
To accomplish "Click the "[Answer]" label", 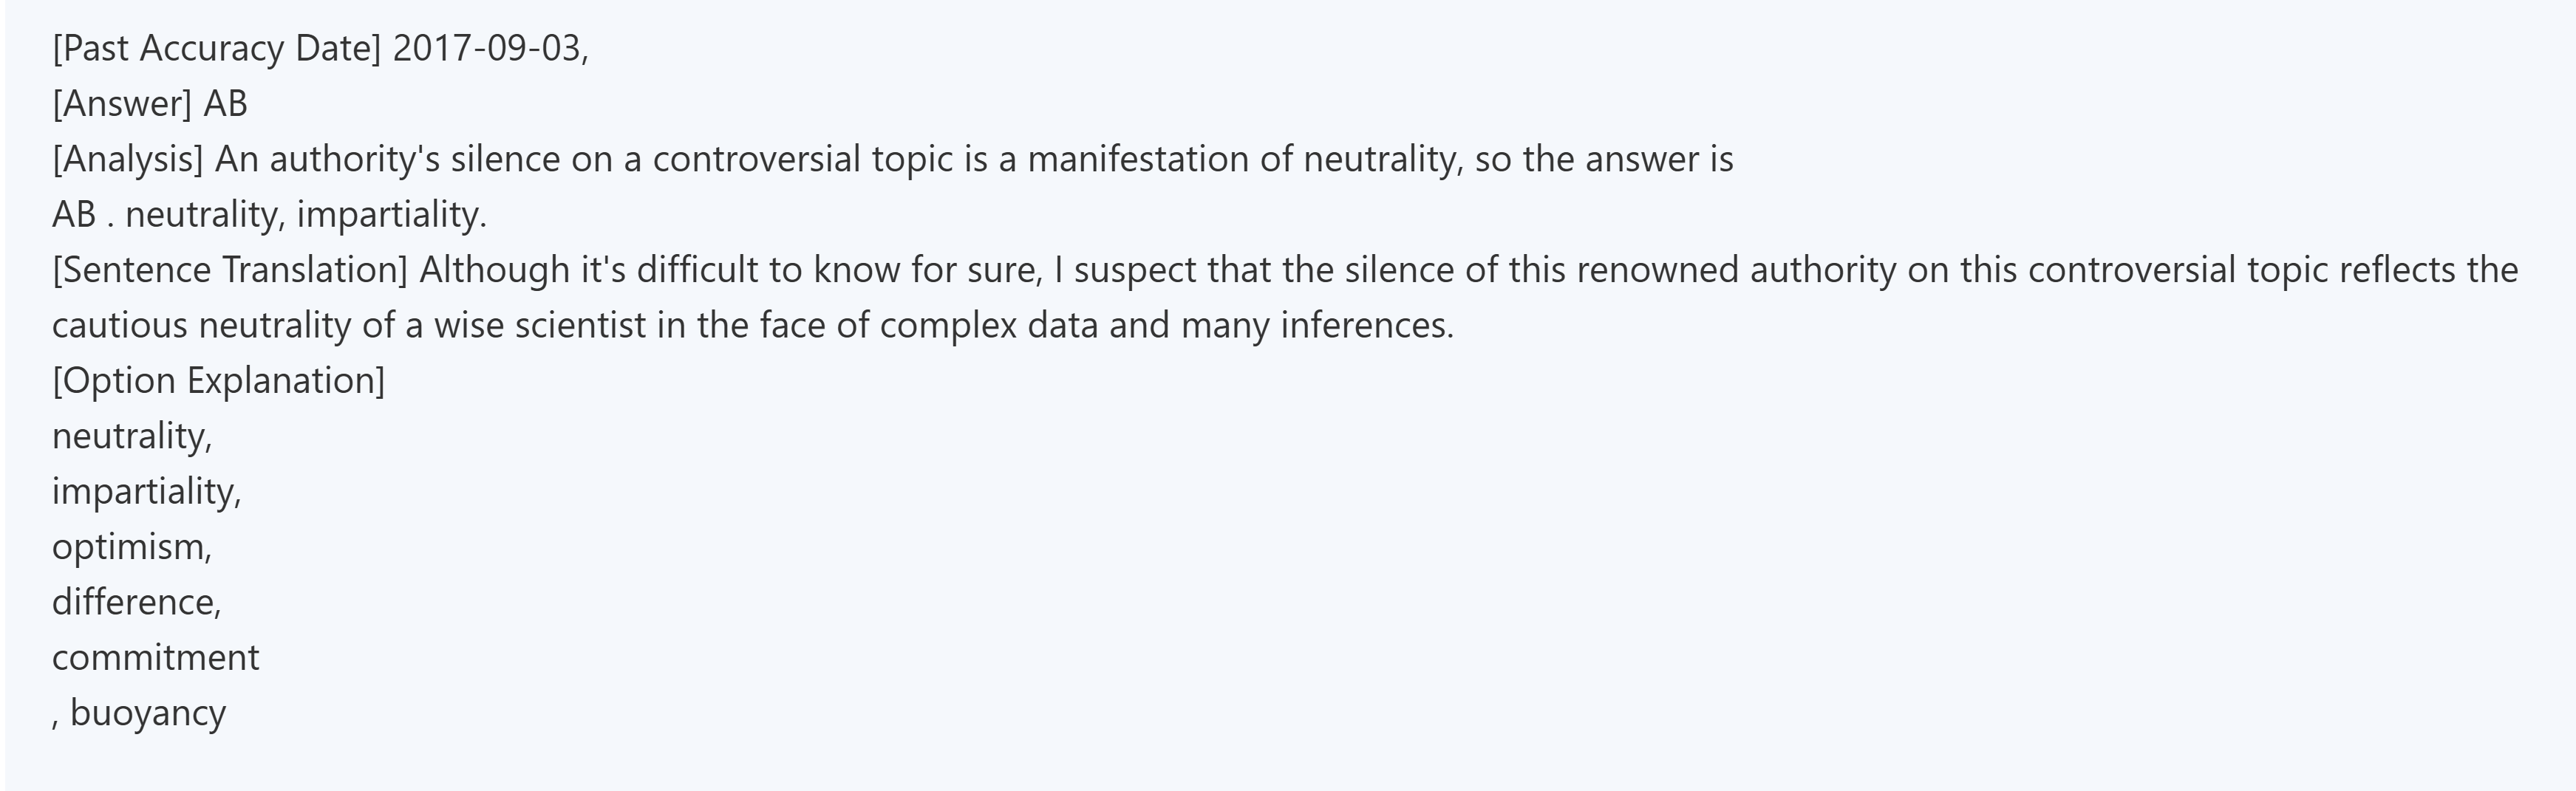I will 121,104.
